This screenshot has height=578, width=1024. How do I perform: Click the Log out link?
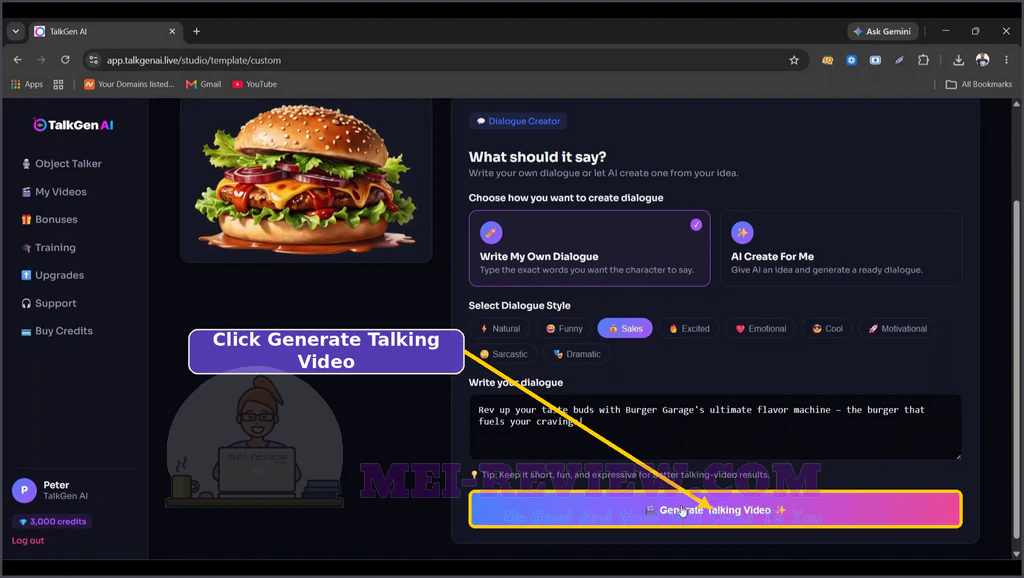click(28, 541)
